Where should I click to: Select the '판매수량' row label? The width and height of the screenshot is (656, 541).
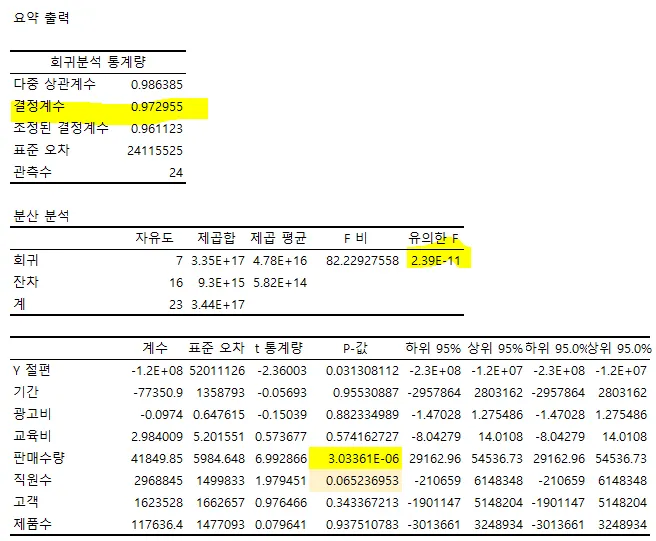coord(39,458)
